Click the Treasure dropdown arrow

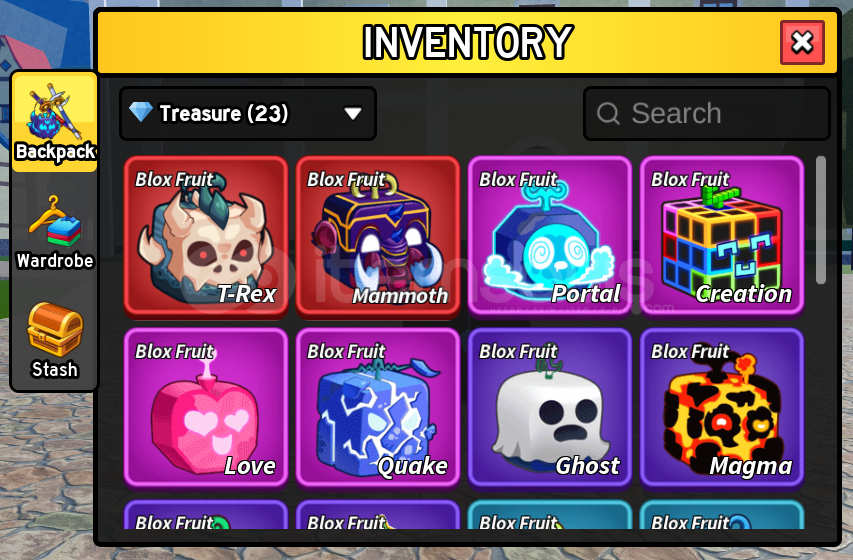point(353,113)
